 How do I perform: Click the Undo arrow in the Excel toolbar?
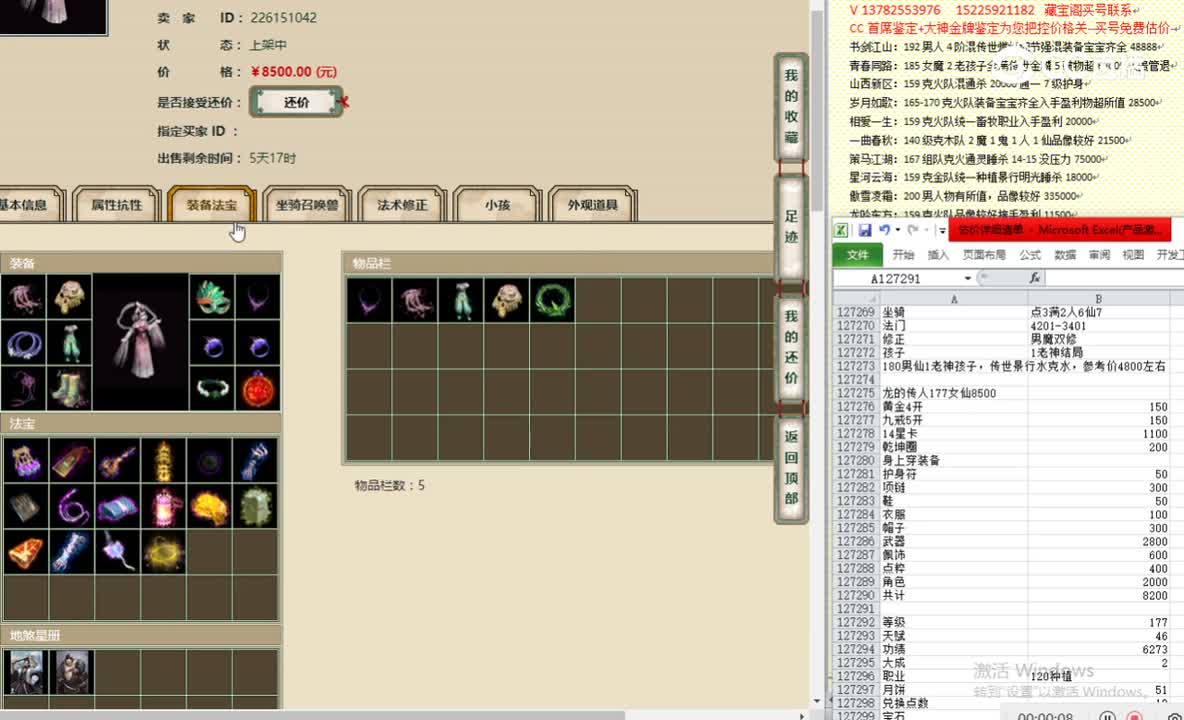pyautogui.click(x=884, y=230)
